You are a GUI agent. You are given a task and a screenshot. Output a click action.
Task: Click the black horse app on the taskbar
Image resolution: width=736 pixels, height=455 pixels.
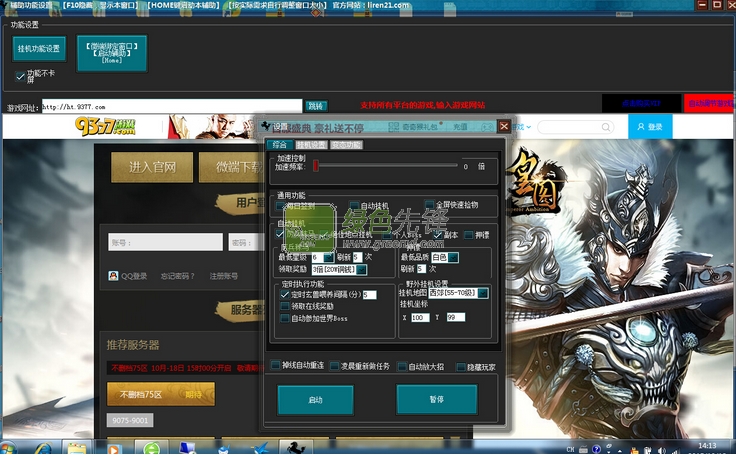[295, 447]
